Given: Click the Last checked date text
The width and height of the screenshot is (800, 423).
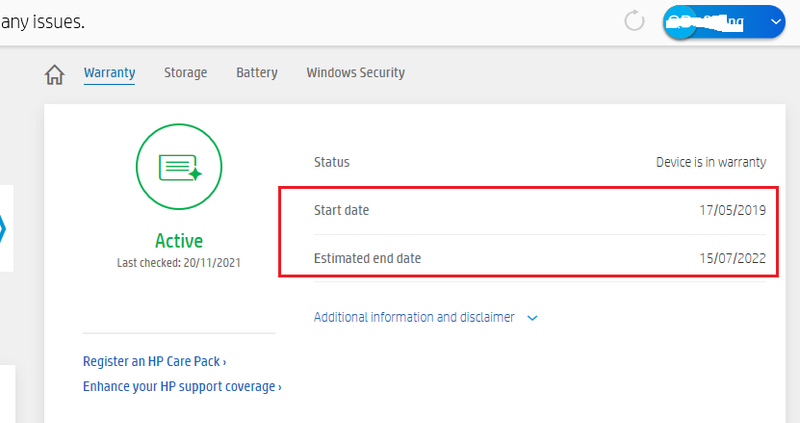Looking at the screenshot, I should pos(179,262).
